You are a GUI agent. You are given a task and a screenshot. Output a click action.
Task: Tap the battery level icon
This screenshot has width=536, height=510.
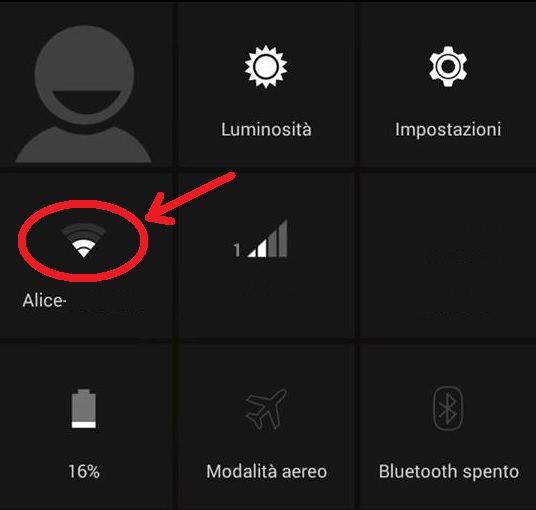[84, 408]
